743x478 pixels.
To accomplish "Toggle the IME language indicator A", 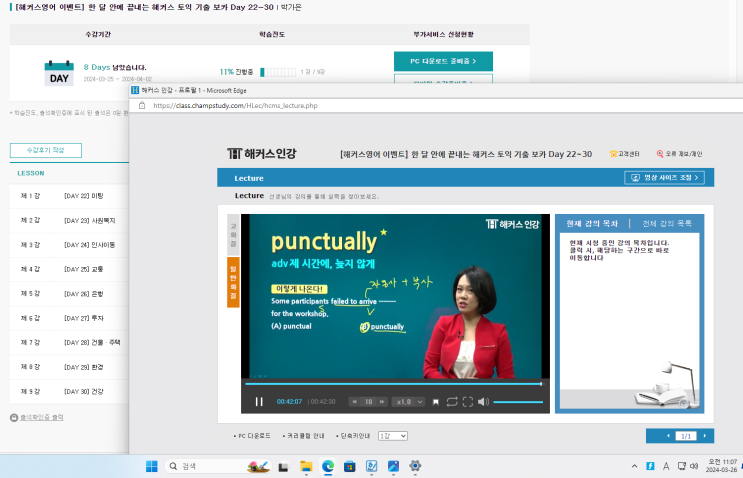I will pos(666,466).
